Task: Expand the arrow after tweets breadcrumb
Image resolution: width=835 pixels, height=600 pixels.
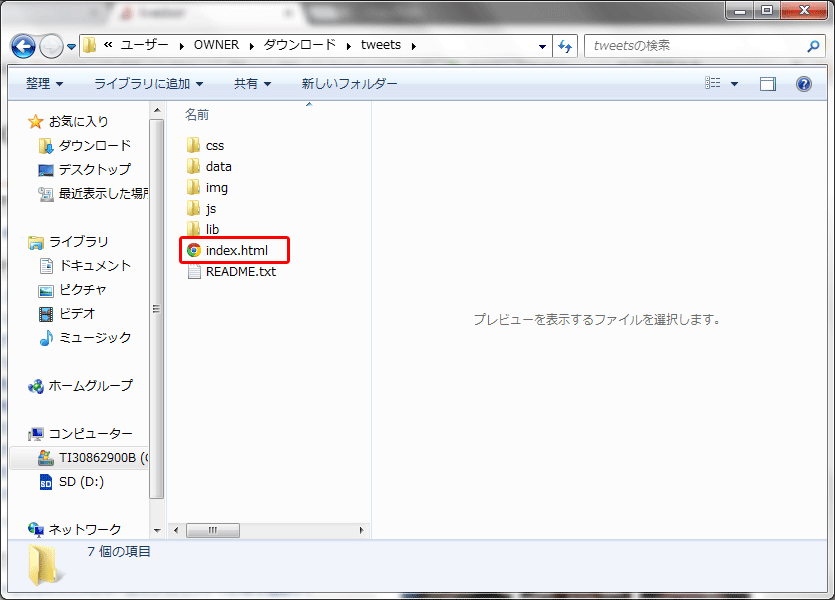Action: (413, 46)
